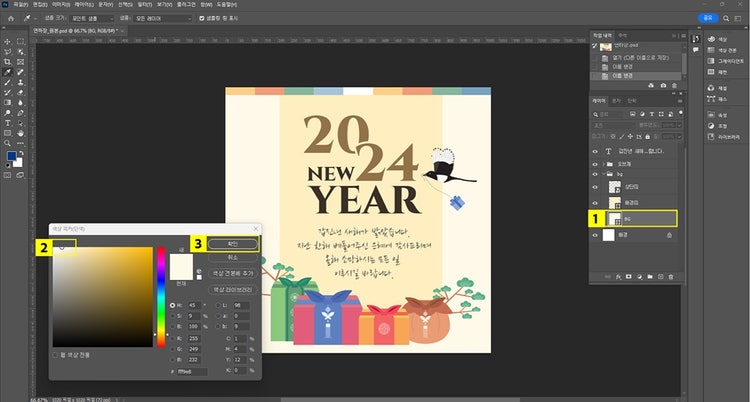Screen dimensions: 750x402
Task: Enable the web colors only checkbox
Action: pos(55,355)
